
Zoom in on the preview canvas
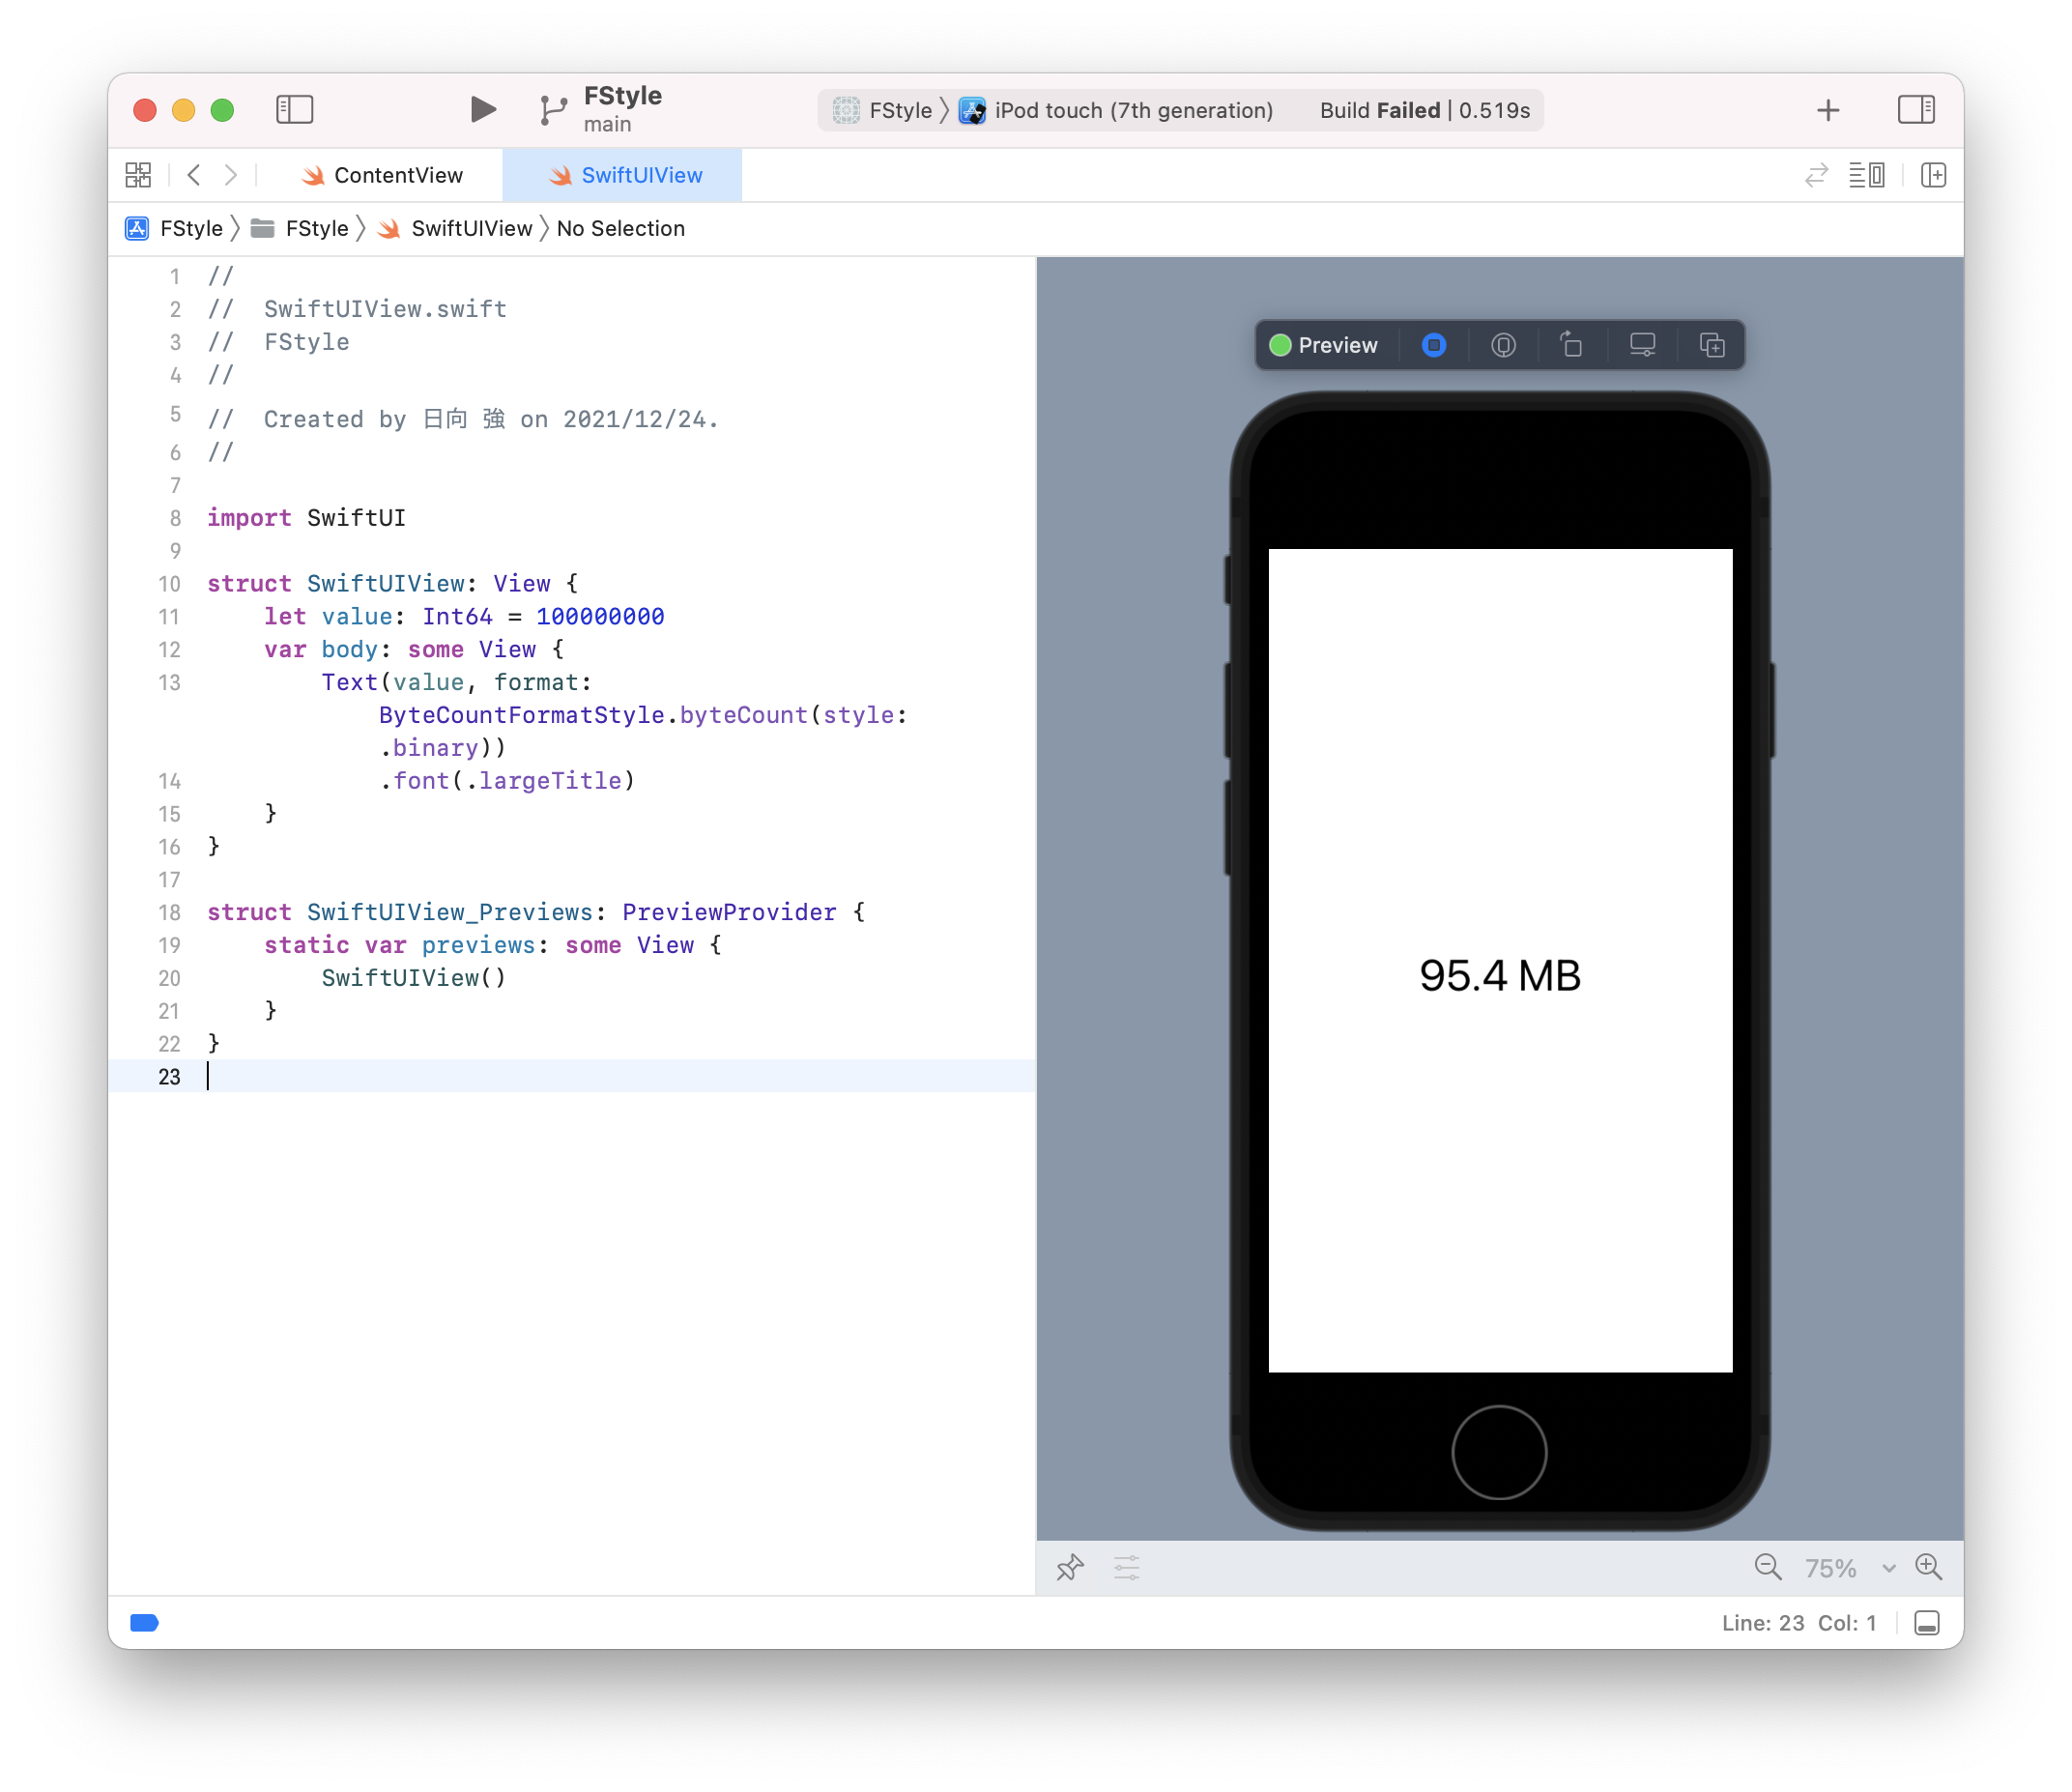(x=1930, y=1567)
